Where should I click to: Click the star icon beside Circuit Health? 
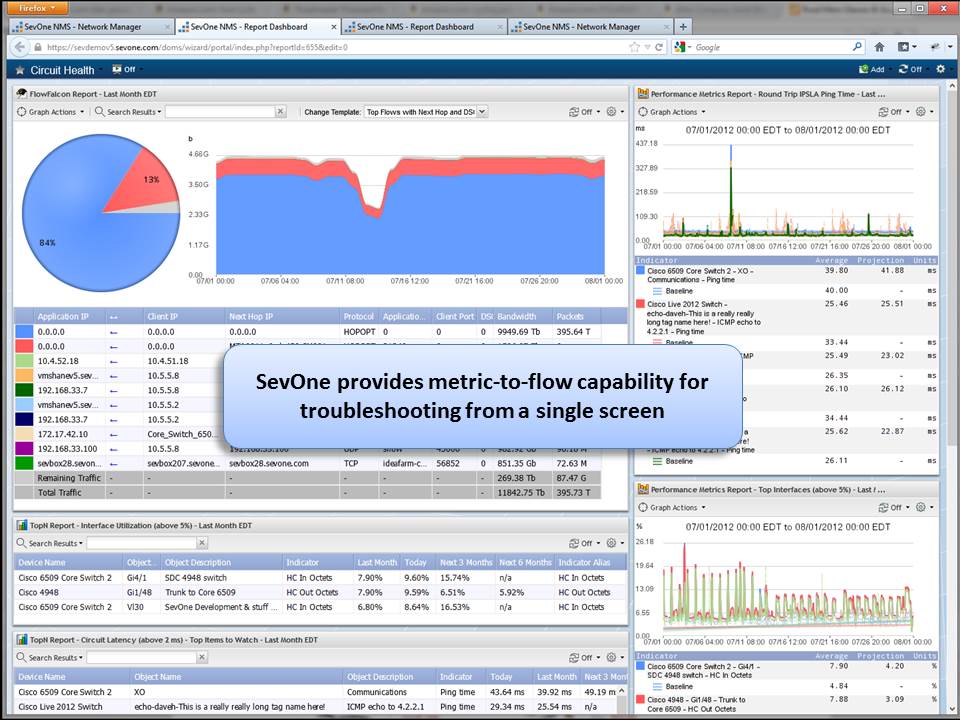(19, 70)
